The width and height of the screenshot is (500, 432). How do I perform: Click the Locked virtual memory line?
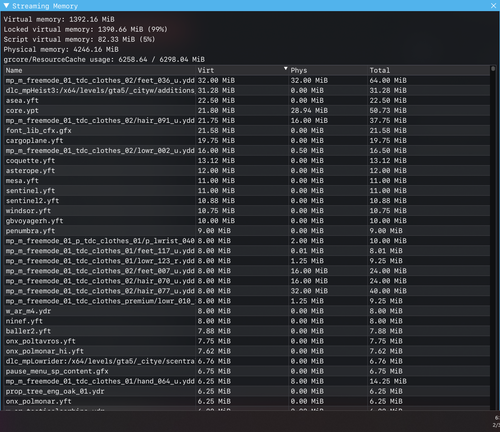pos(86,29)
